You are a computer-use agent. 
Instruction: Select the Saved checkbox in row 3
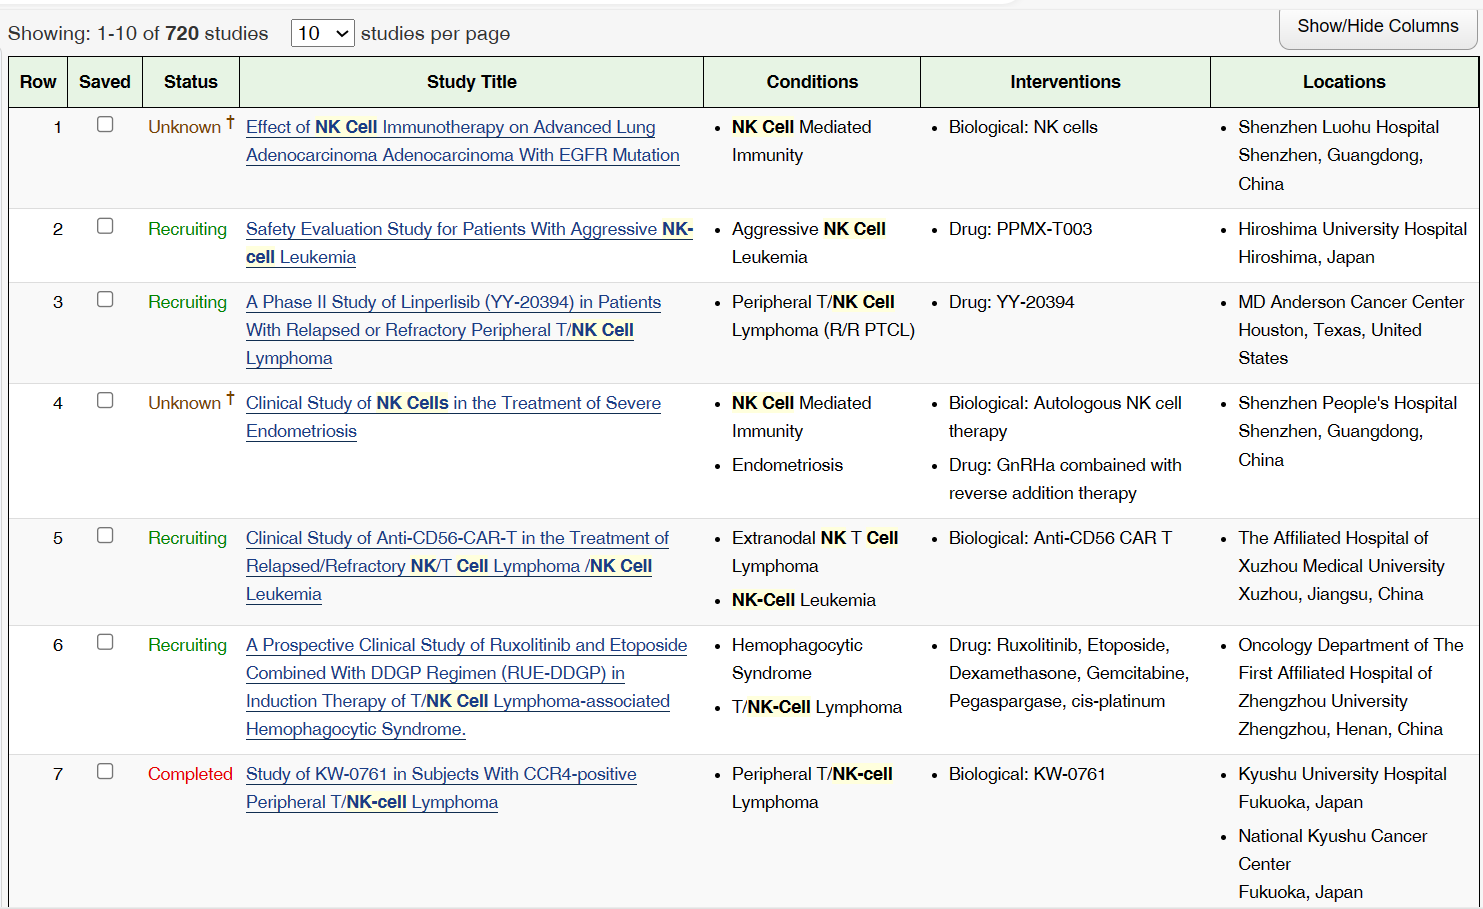tap(105, 300)
